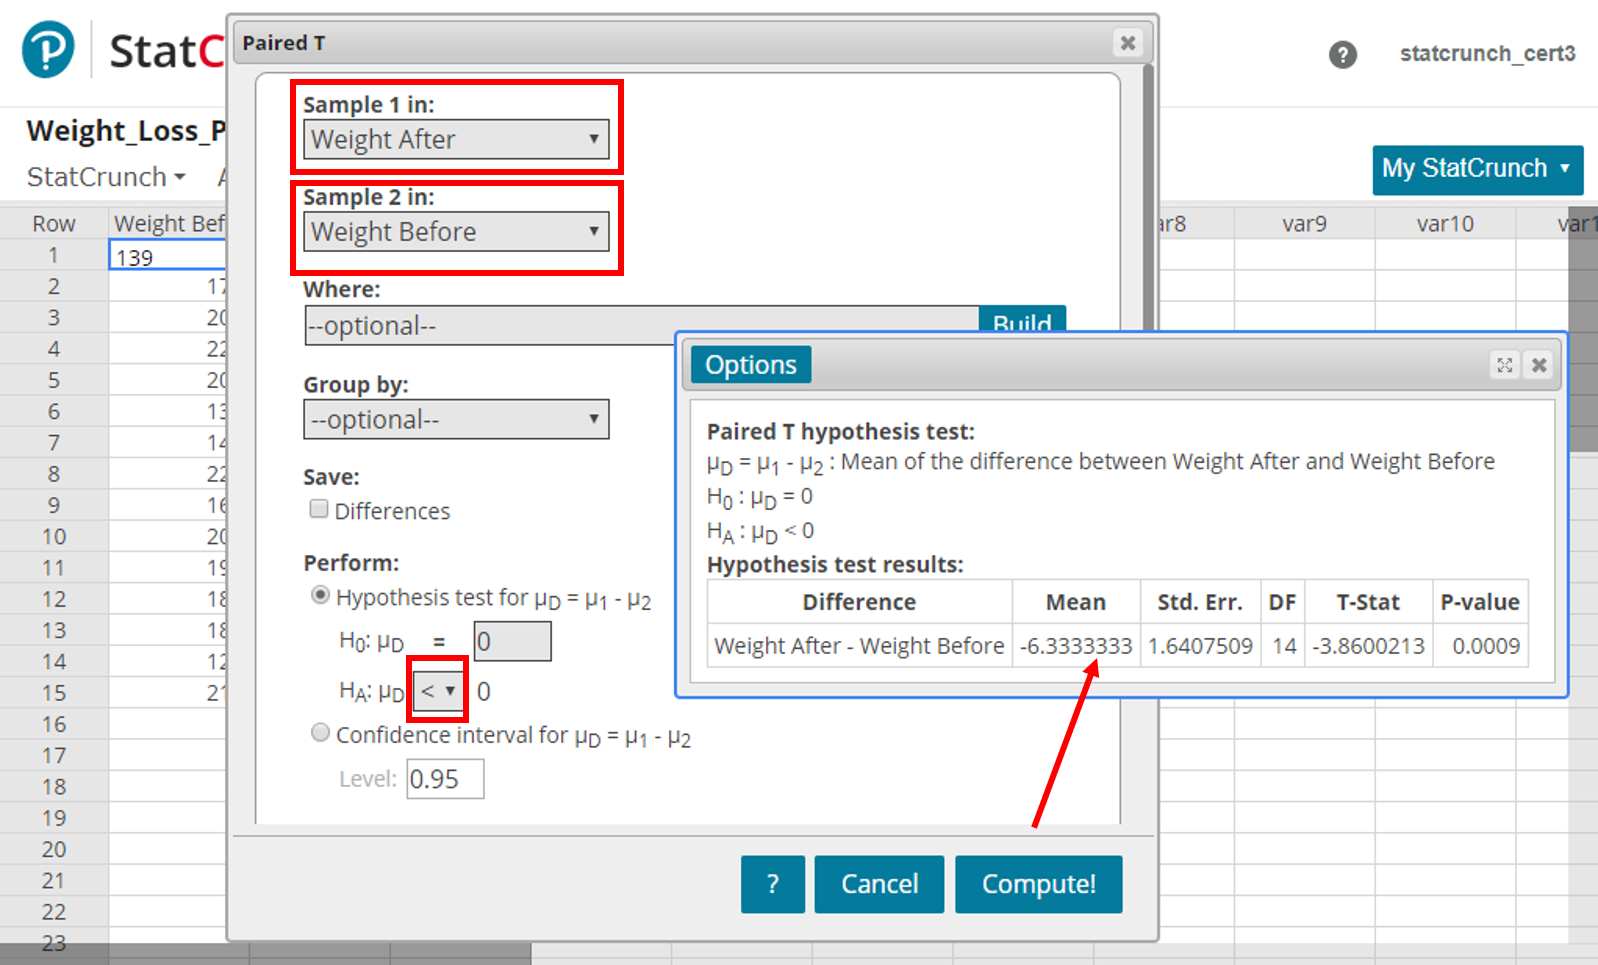The image size is (1598, 965).
Task: Select Hypothesis test radio button
Action: click(320, 596)
